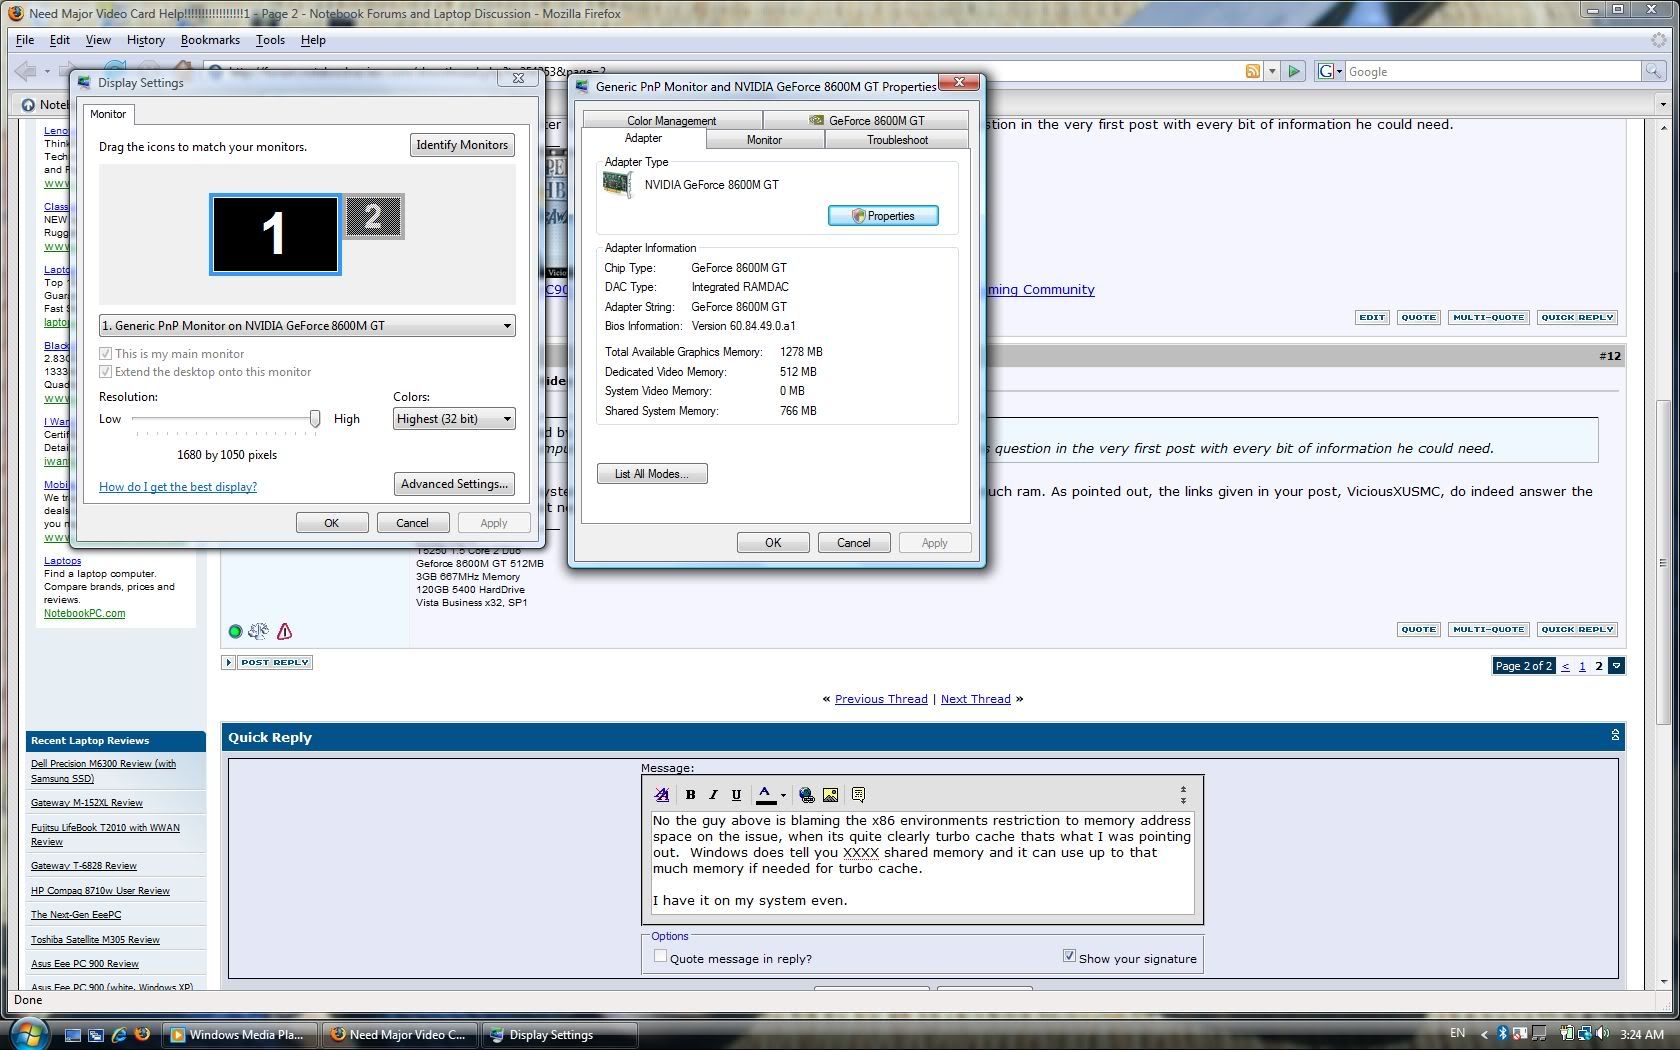1680x1050 pixels.
Task: Switch to the Troubleshoot tab
Action: (897, 140)
